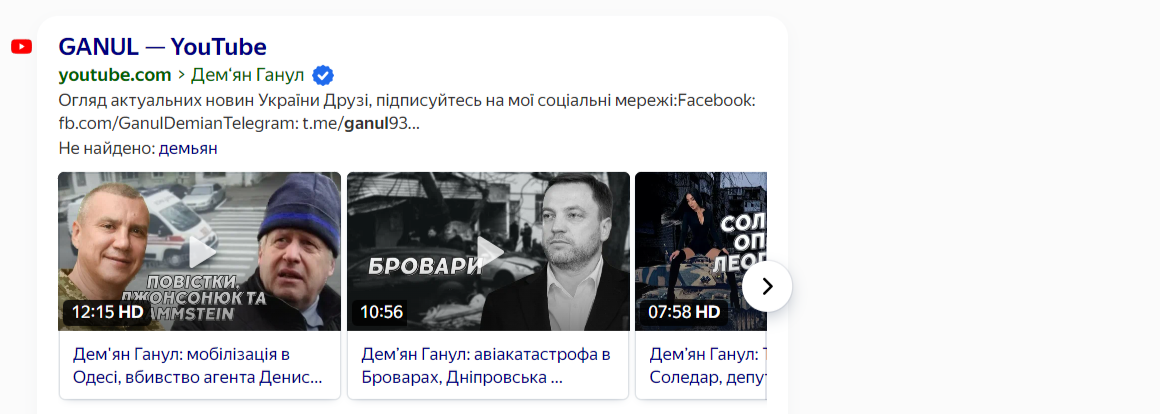
Task: Click the red YouTube favicon icon
Action: coord(21,47)
